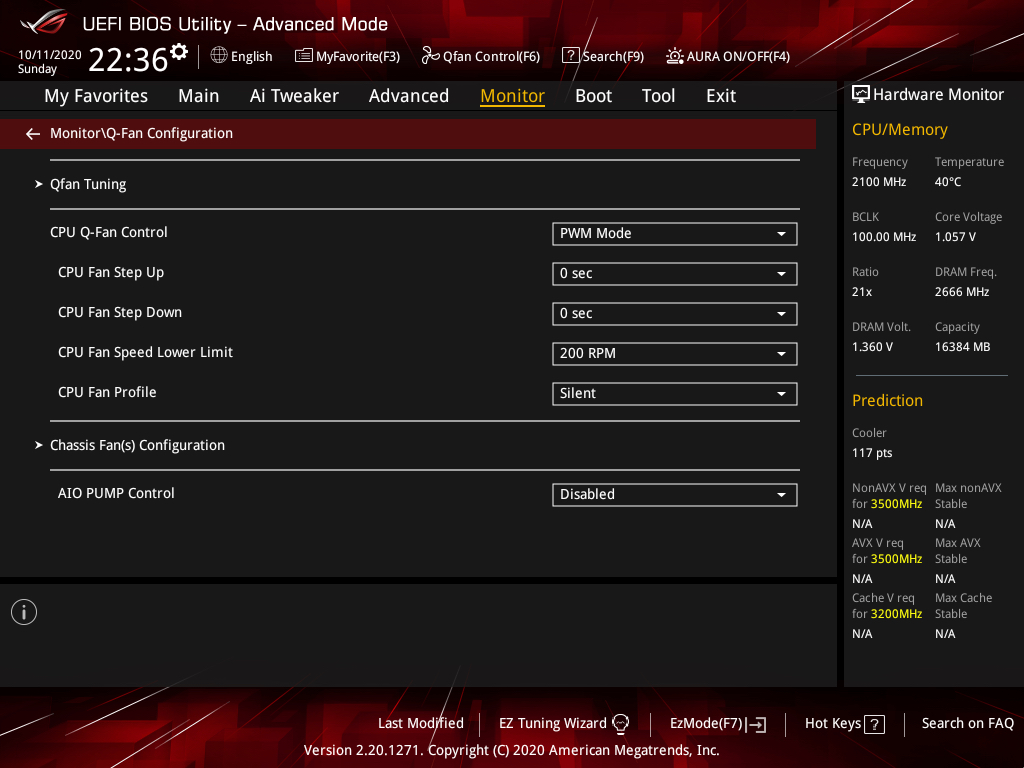Select the CPU Fan Step Down label
Screen dimensions: 1024x768
[x=120, y=312]
